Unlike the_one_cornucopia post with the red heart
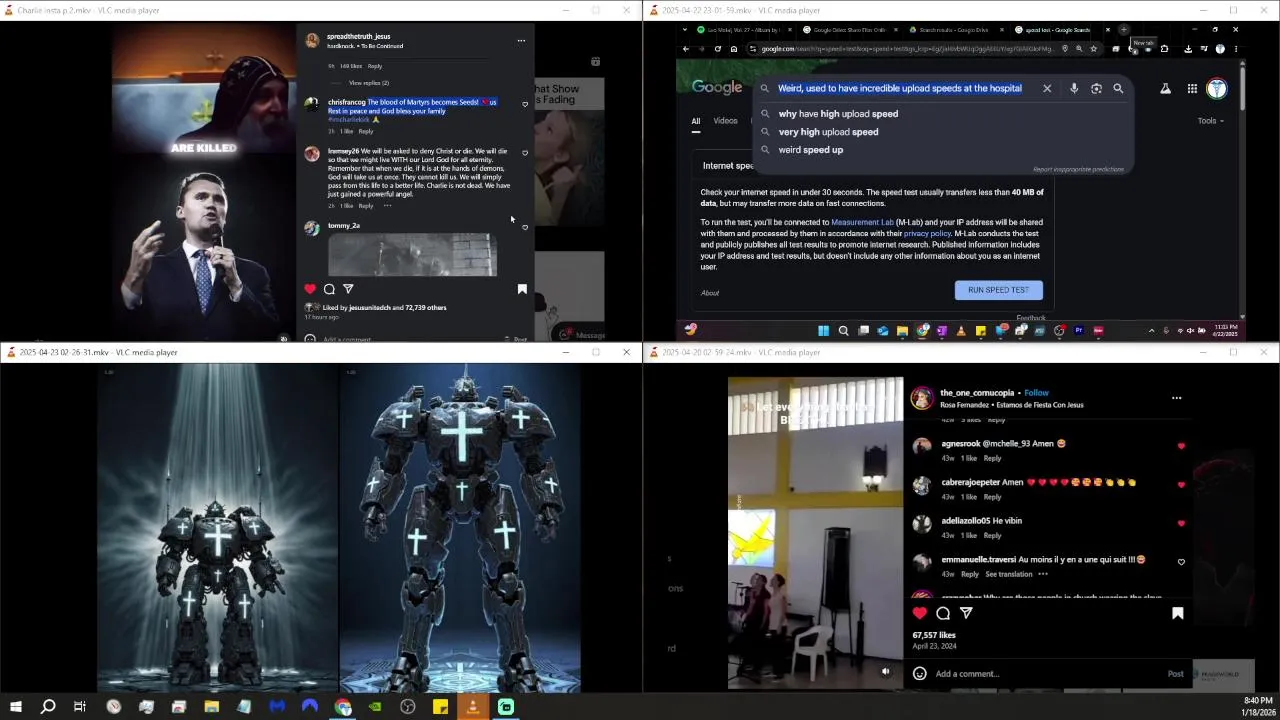The width and height of the screenshot is (1280, 720). point(920,613)
